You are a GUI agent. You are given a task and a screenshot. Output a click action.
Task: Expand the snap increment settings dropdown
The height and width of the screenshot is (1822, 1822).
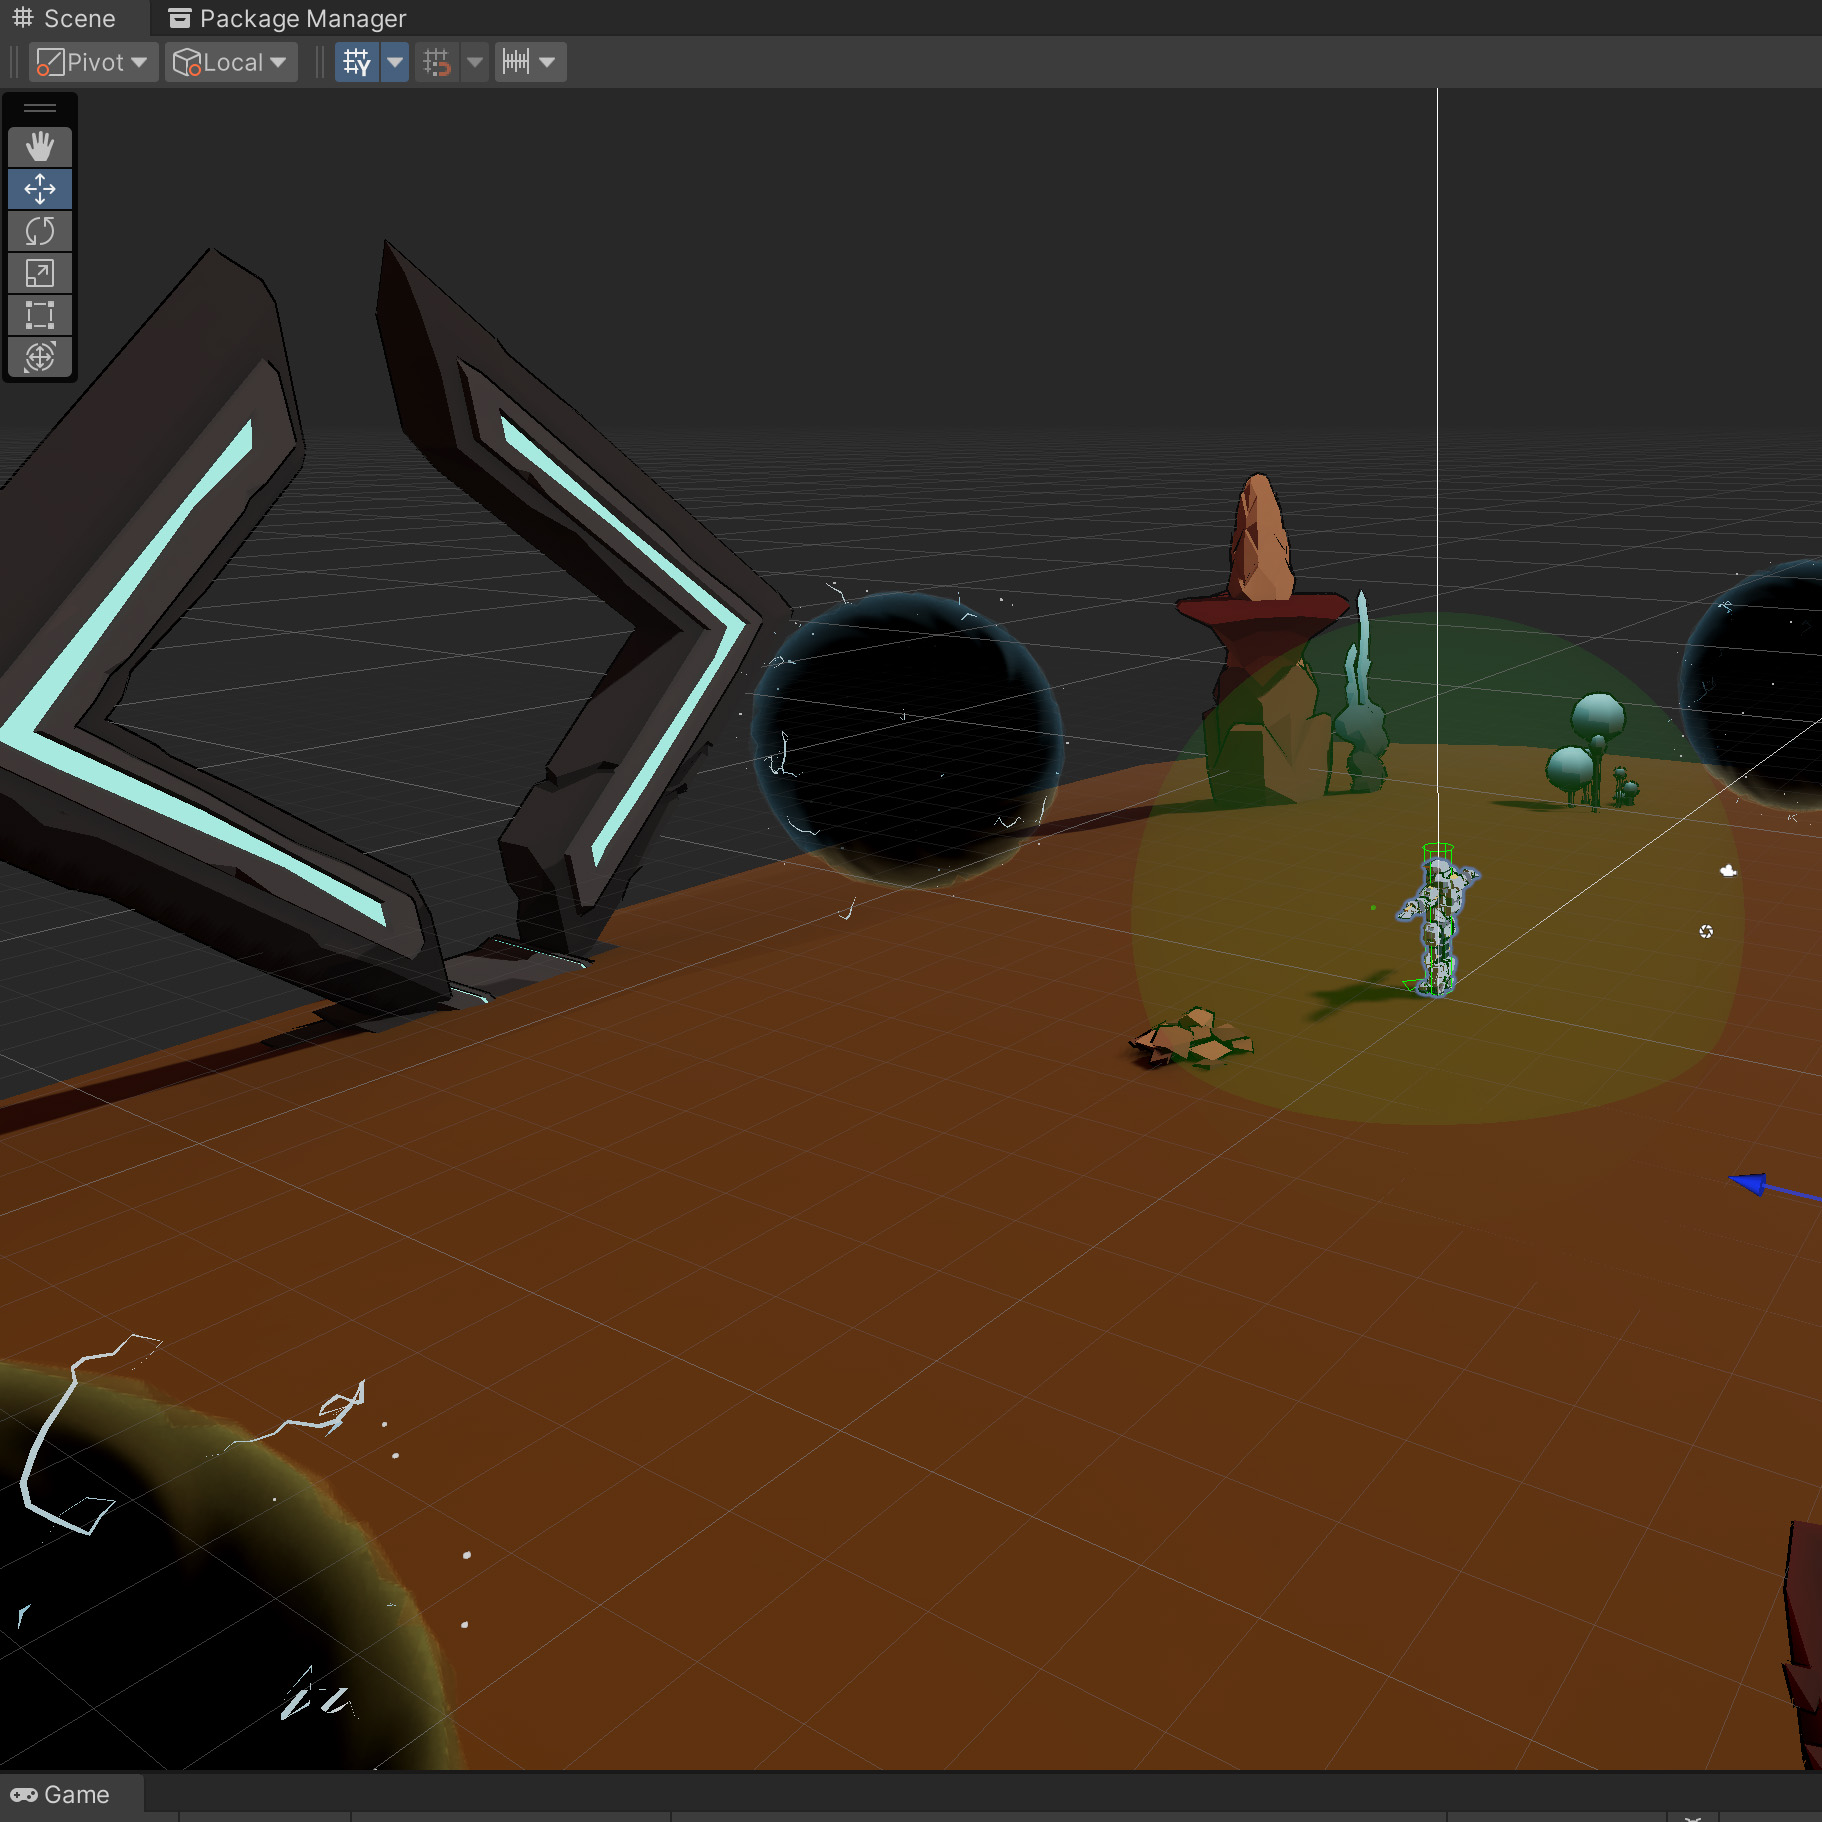531,62
